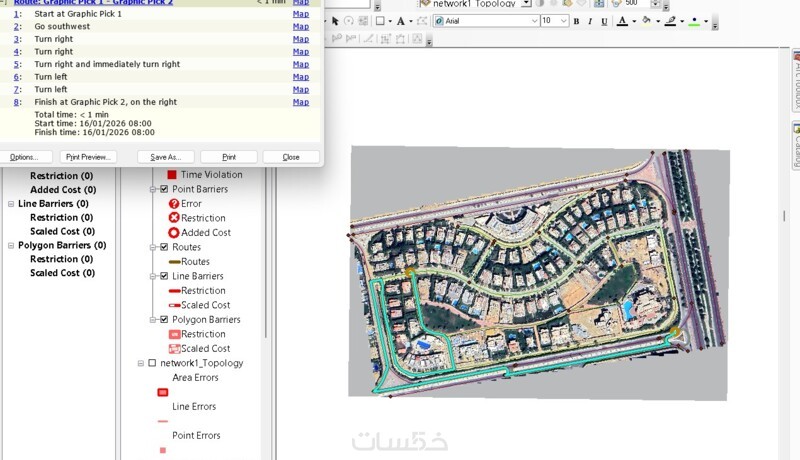Click step number 1: link
Screen dimensions: 800x460
18,14
